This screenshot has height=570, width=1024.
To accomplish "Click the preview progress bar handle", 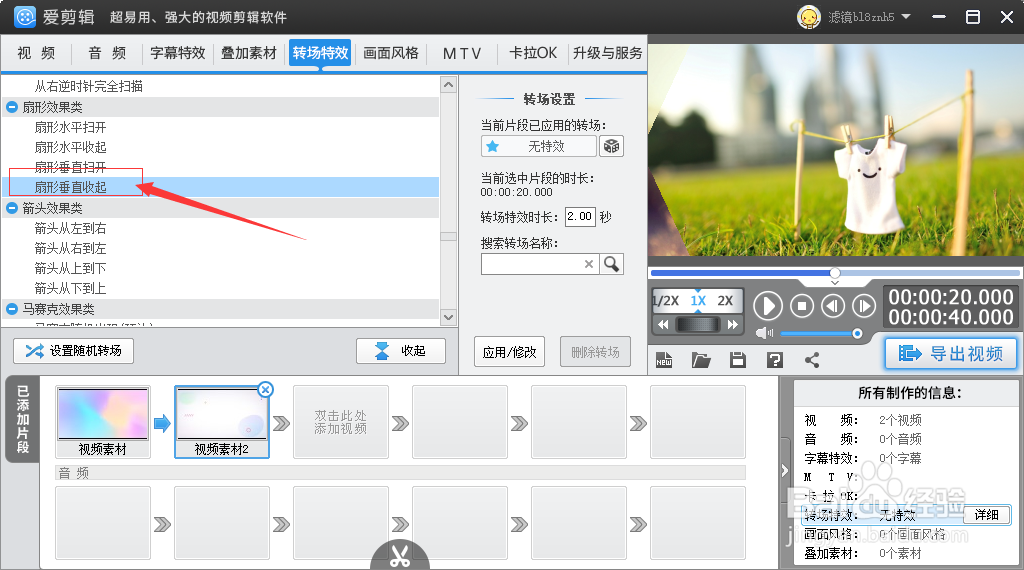I will click(835, 273).
